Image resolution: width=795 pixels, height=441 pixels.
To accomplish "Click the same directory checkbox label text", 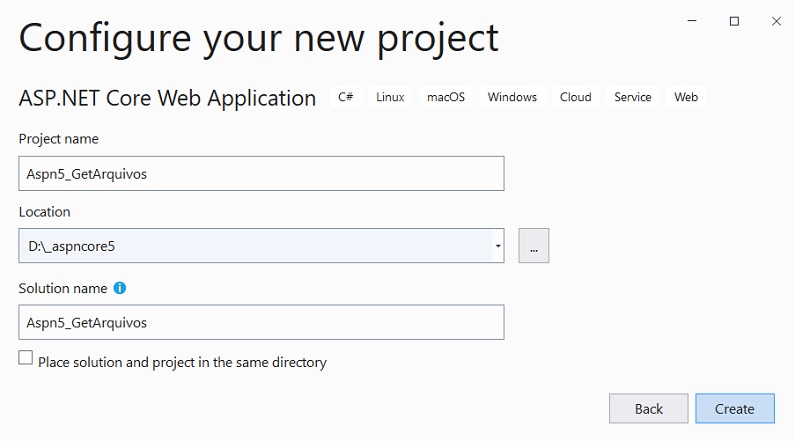I will [182, 362].
